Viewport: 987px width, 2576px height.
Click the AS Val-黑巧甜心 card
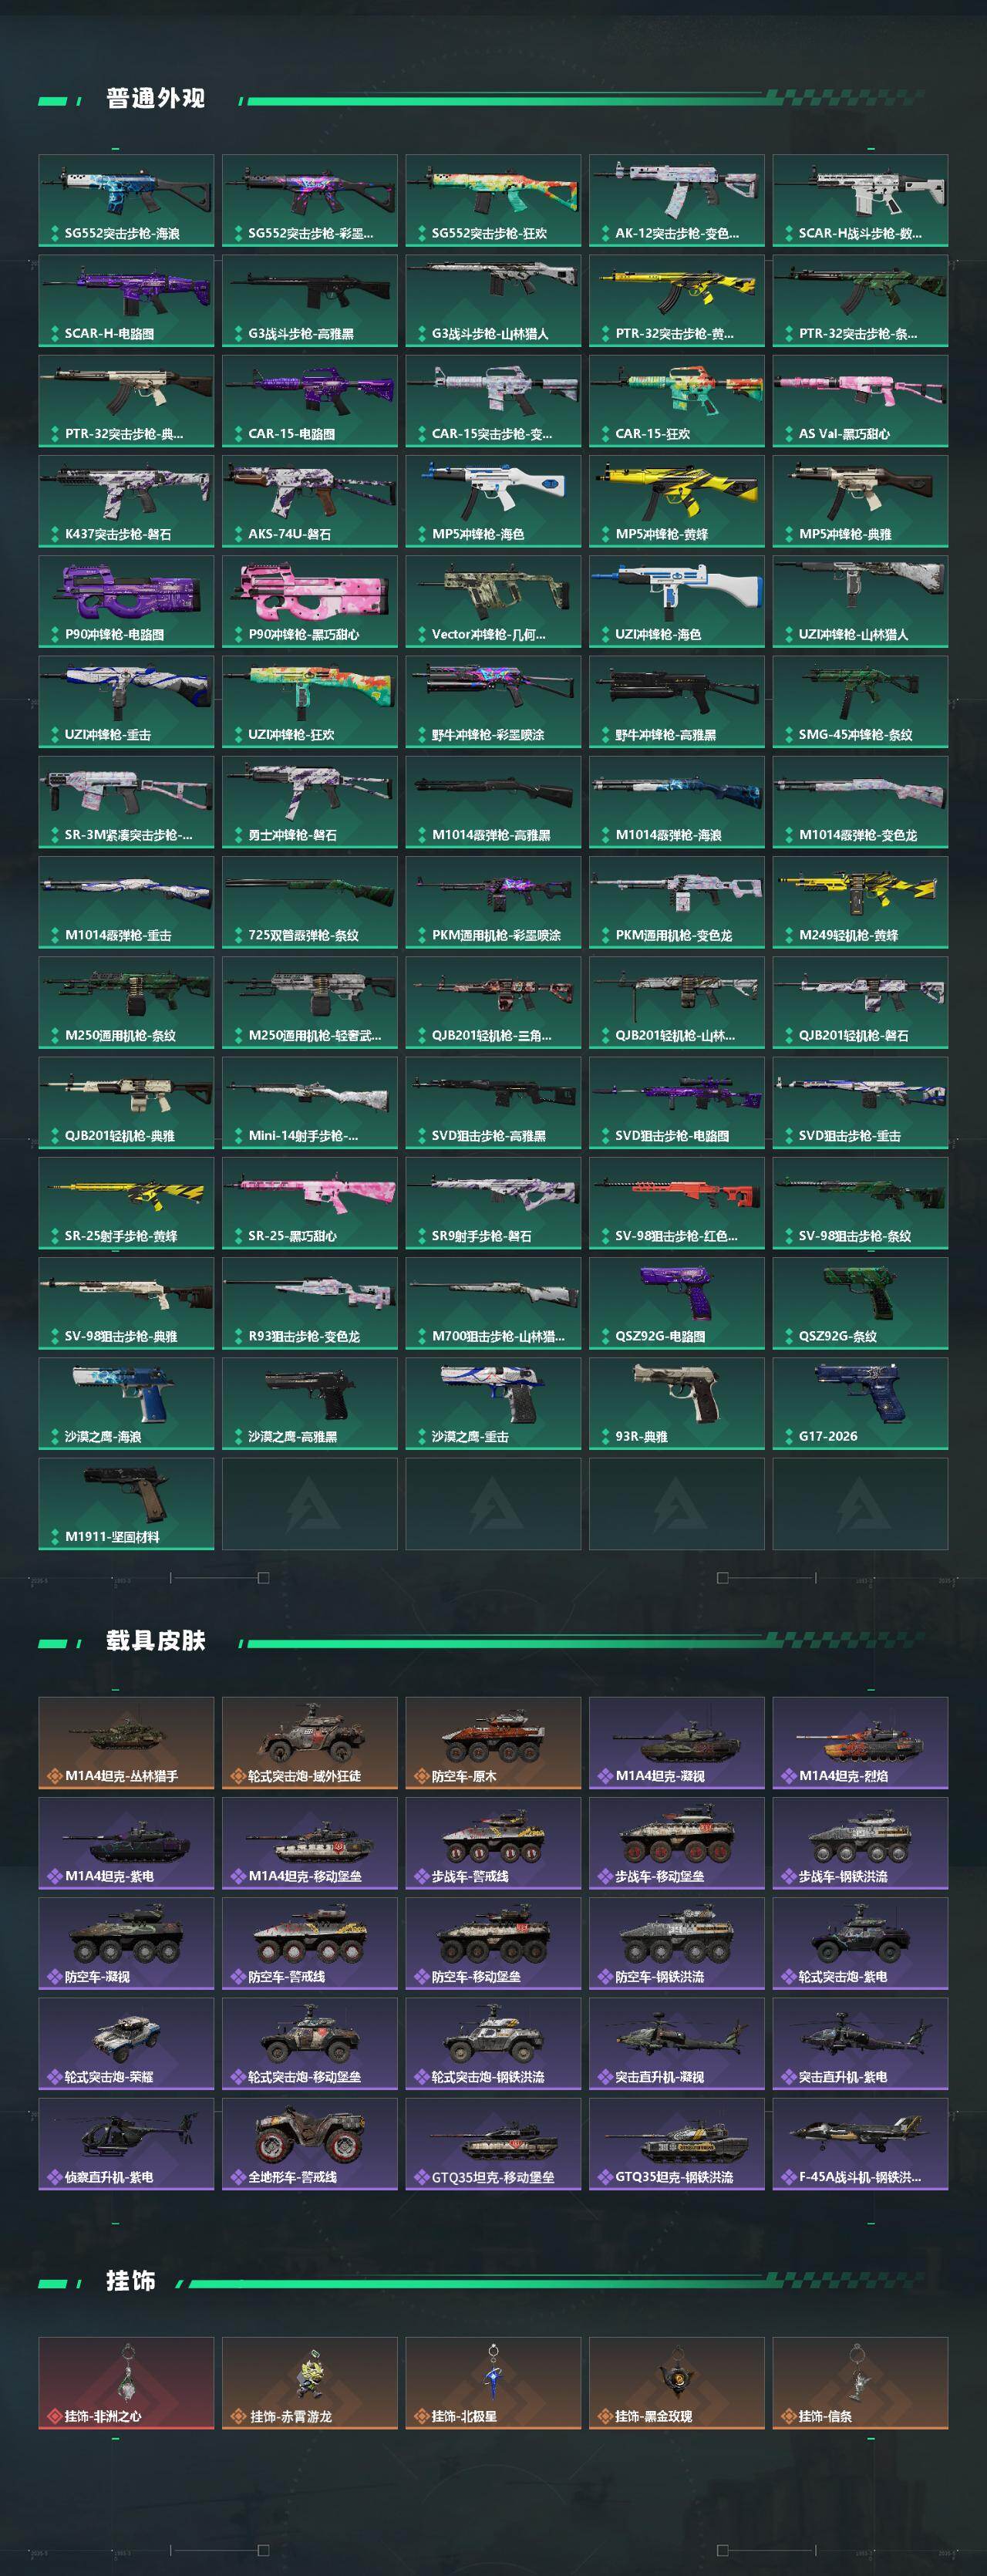pyautogui.click(x=860, y=401)
